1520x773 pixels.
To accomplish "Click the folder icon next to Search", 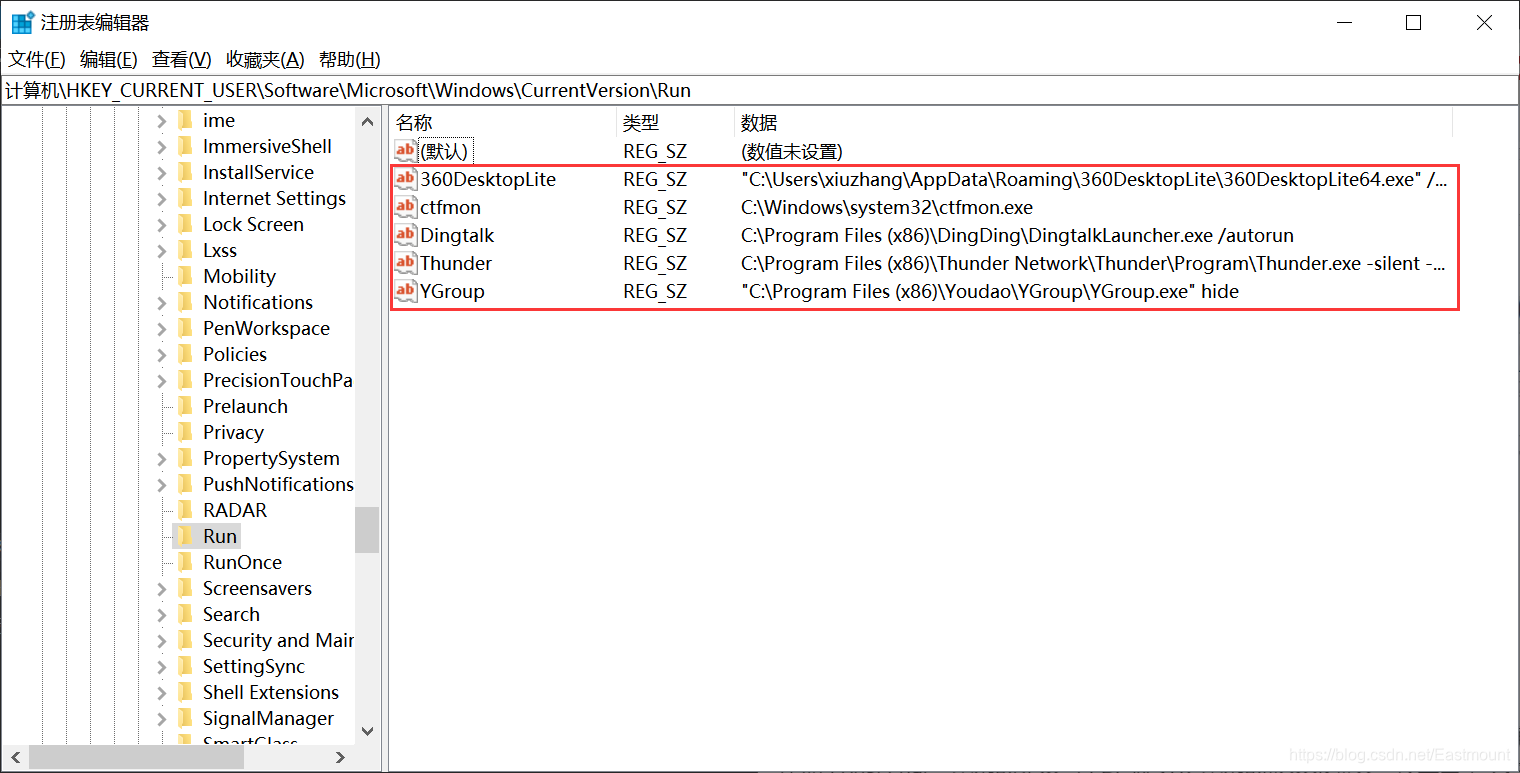I will 185,615.
